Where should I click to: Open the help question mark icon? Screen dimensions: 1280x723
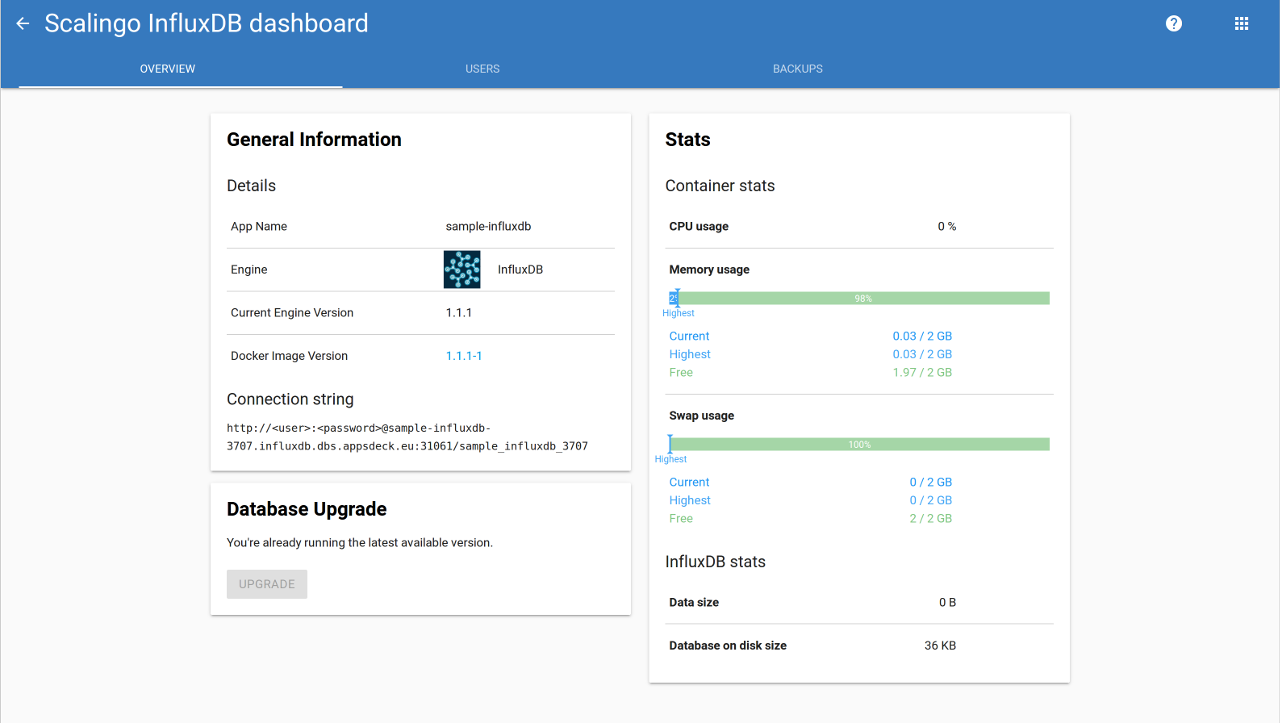(1174, 23)
